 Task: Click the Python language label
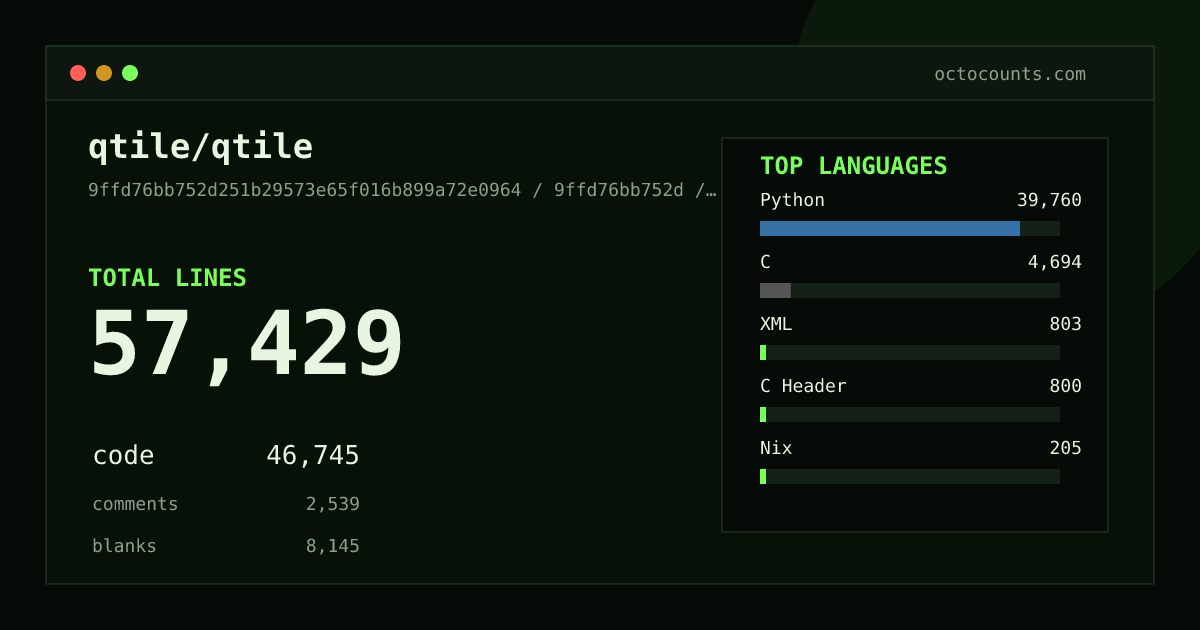792,200
